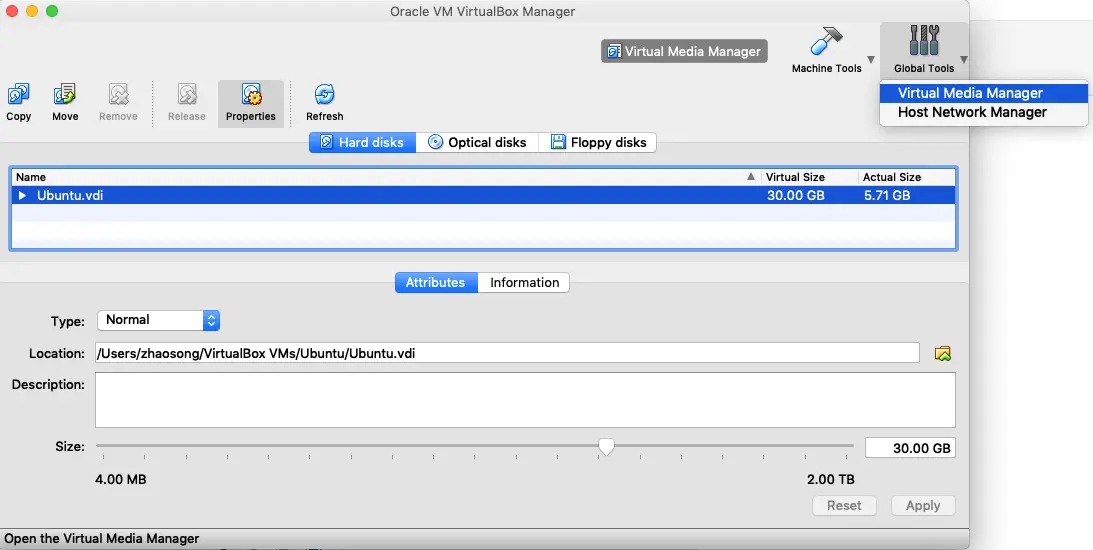
Task: Switch to the Optical disks tab
Action: (477, 142)
